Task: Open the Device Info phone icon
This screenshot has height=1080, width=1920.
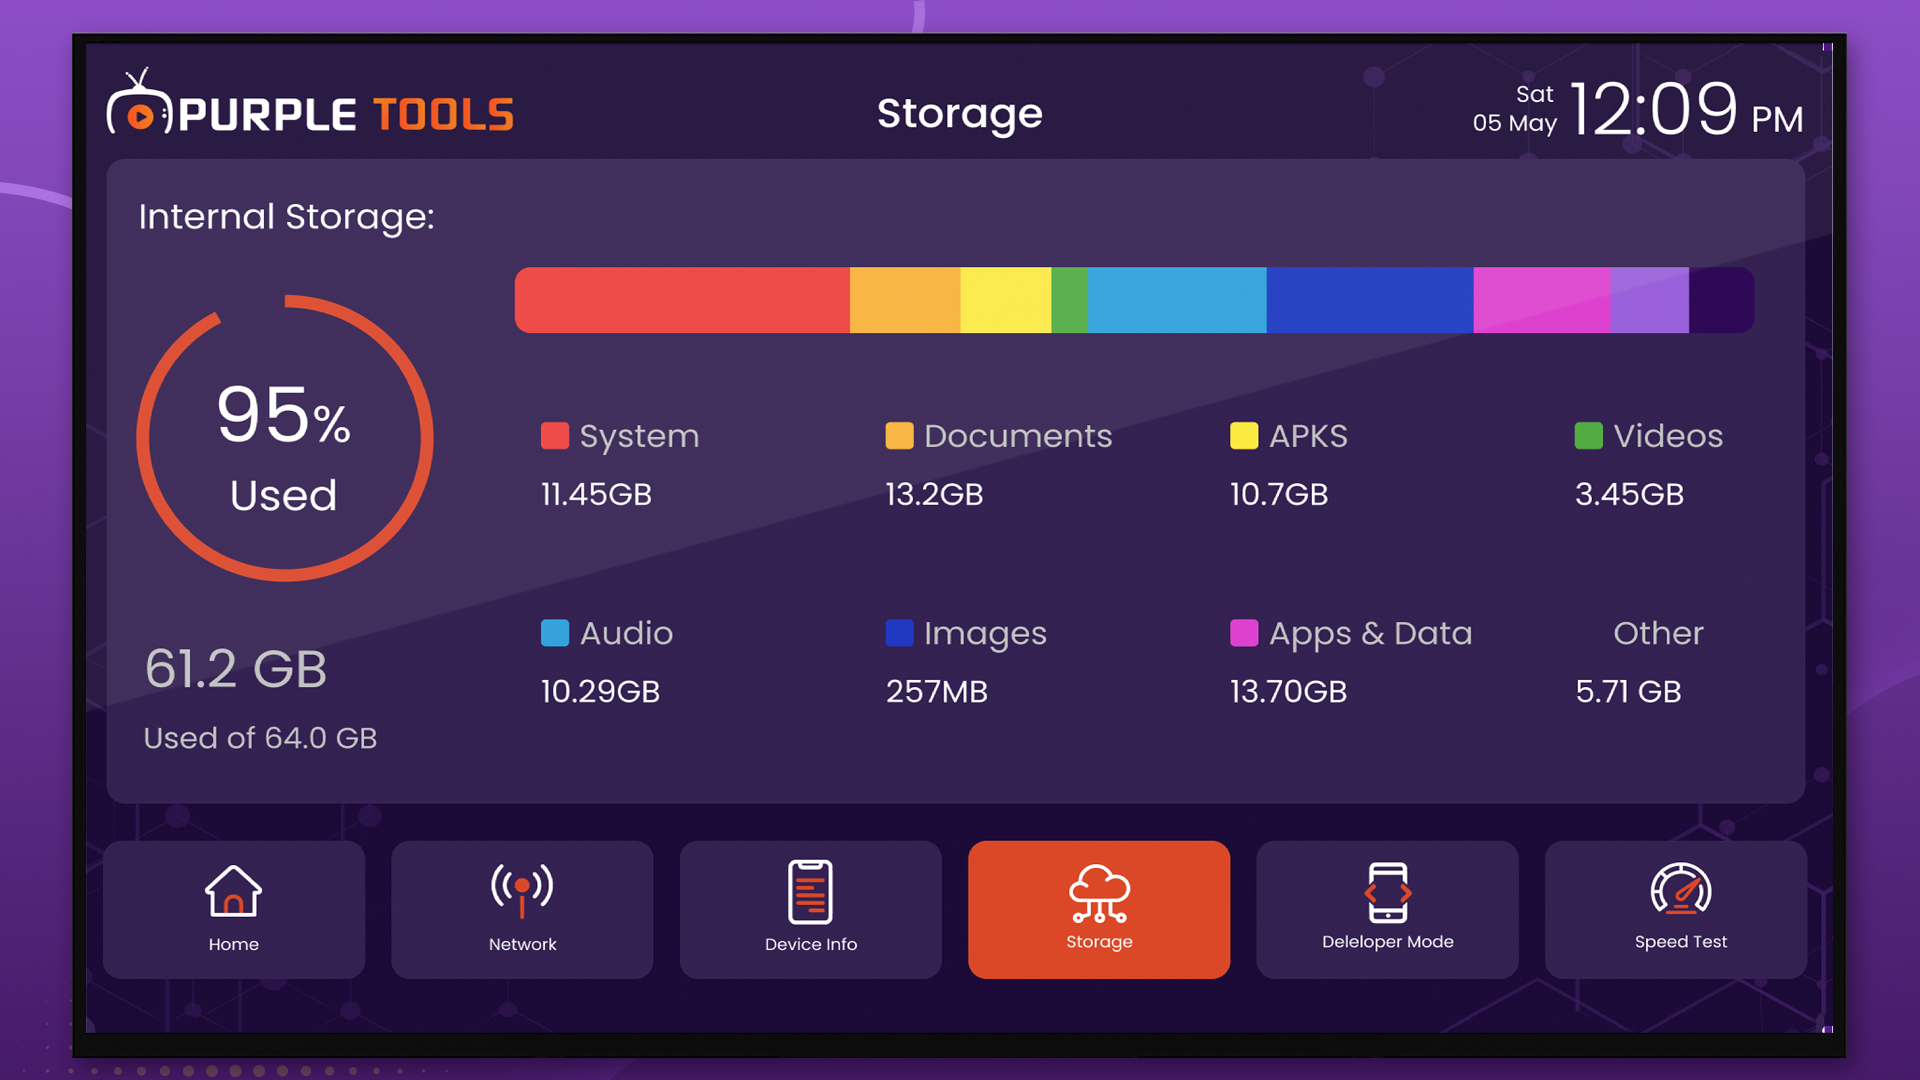Action: 810,892
